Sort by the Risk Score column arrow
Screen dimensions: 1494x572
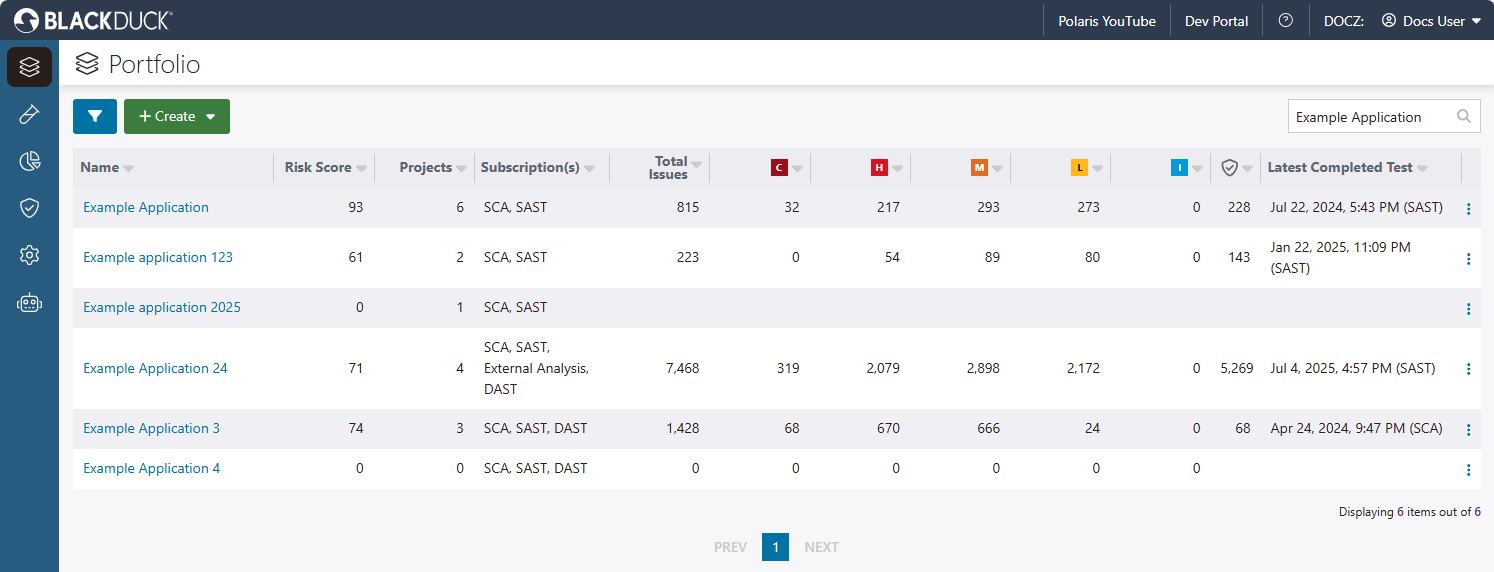(x=361, y=168)
